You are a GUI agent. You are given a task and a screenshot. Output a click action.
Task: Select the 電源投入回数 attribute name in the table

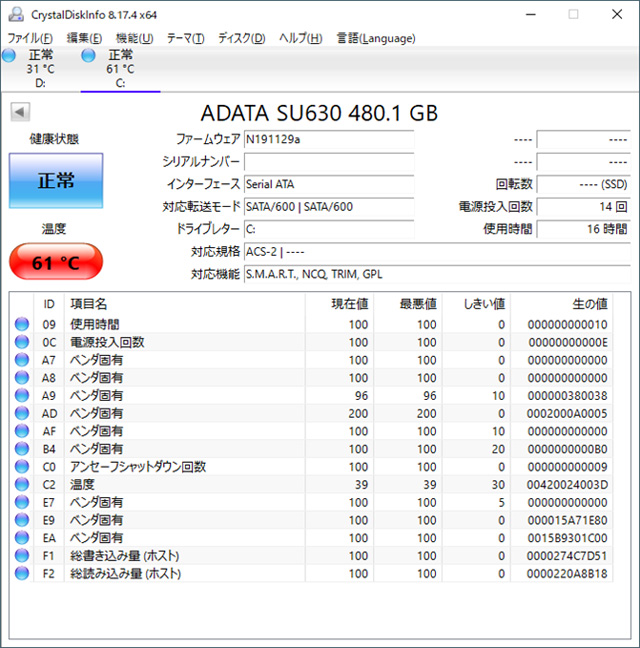pyautogui.click(x=107, y=342)
